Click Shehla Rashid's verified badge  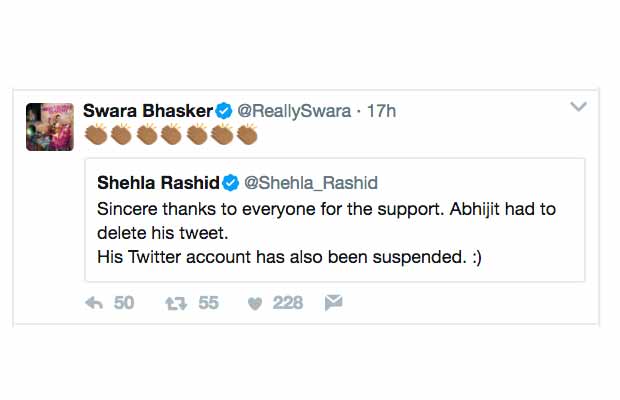tap(229, 183)
